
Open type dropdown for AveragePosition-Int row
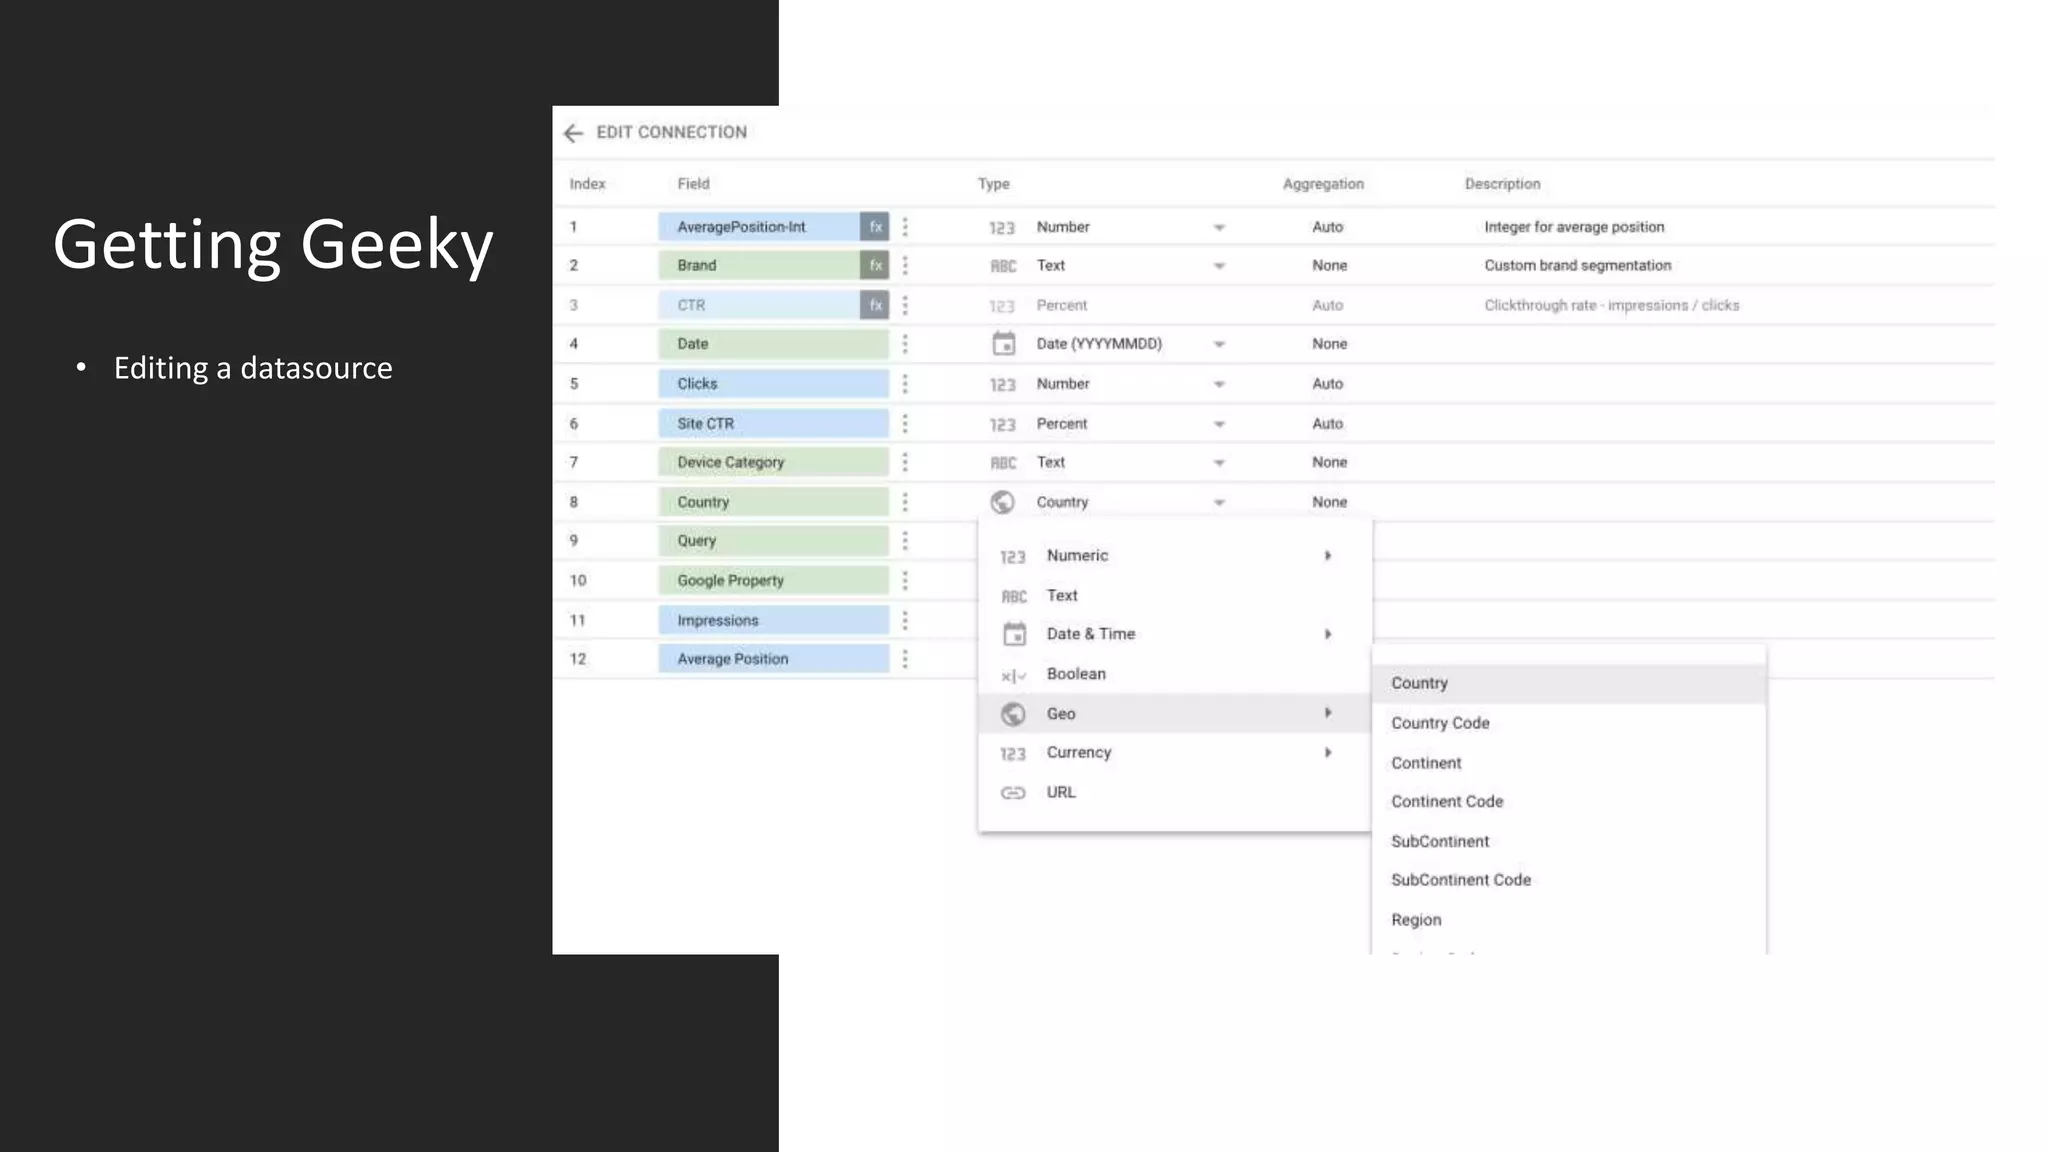pyautogui.click(x=1219, y=228)
